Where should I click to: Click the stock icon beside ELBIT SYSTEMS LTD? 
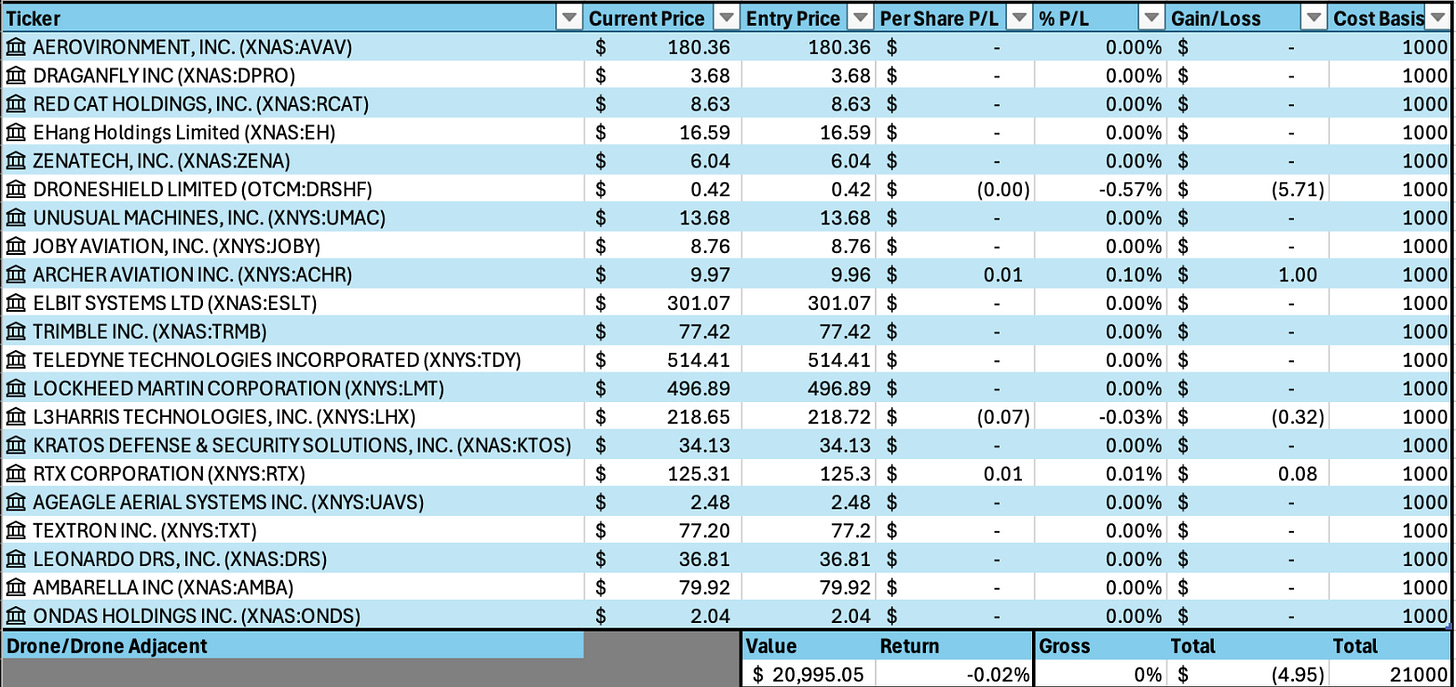click(x=15, y=303)
